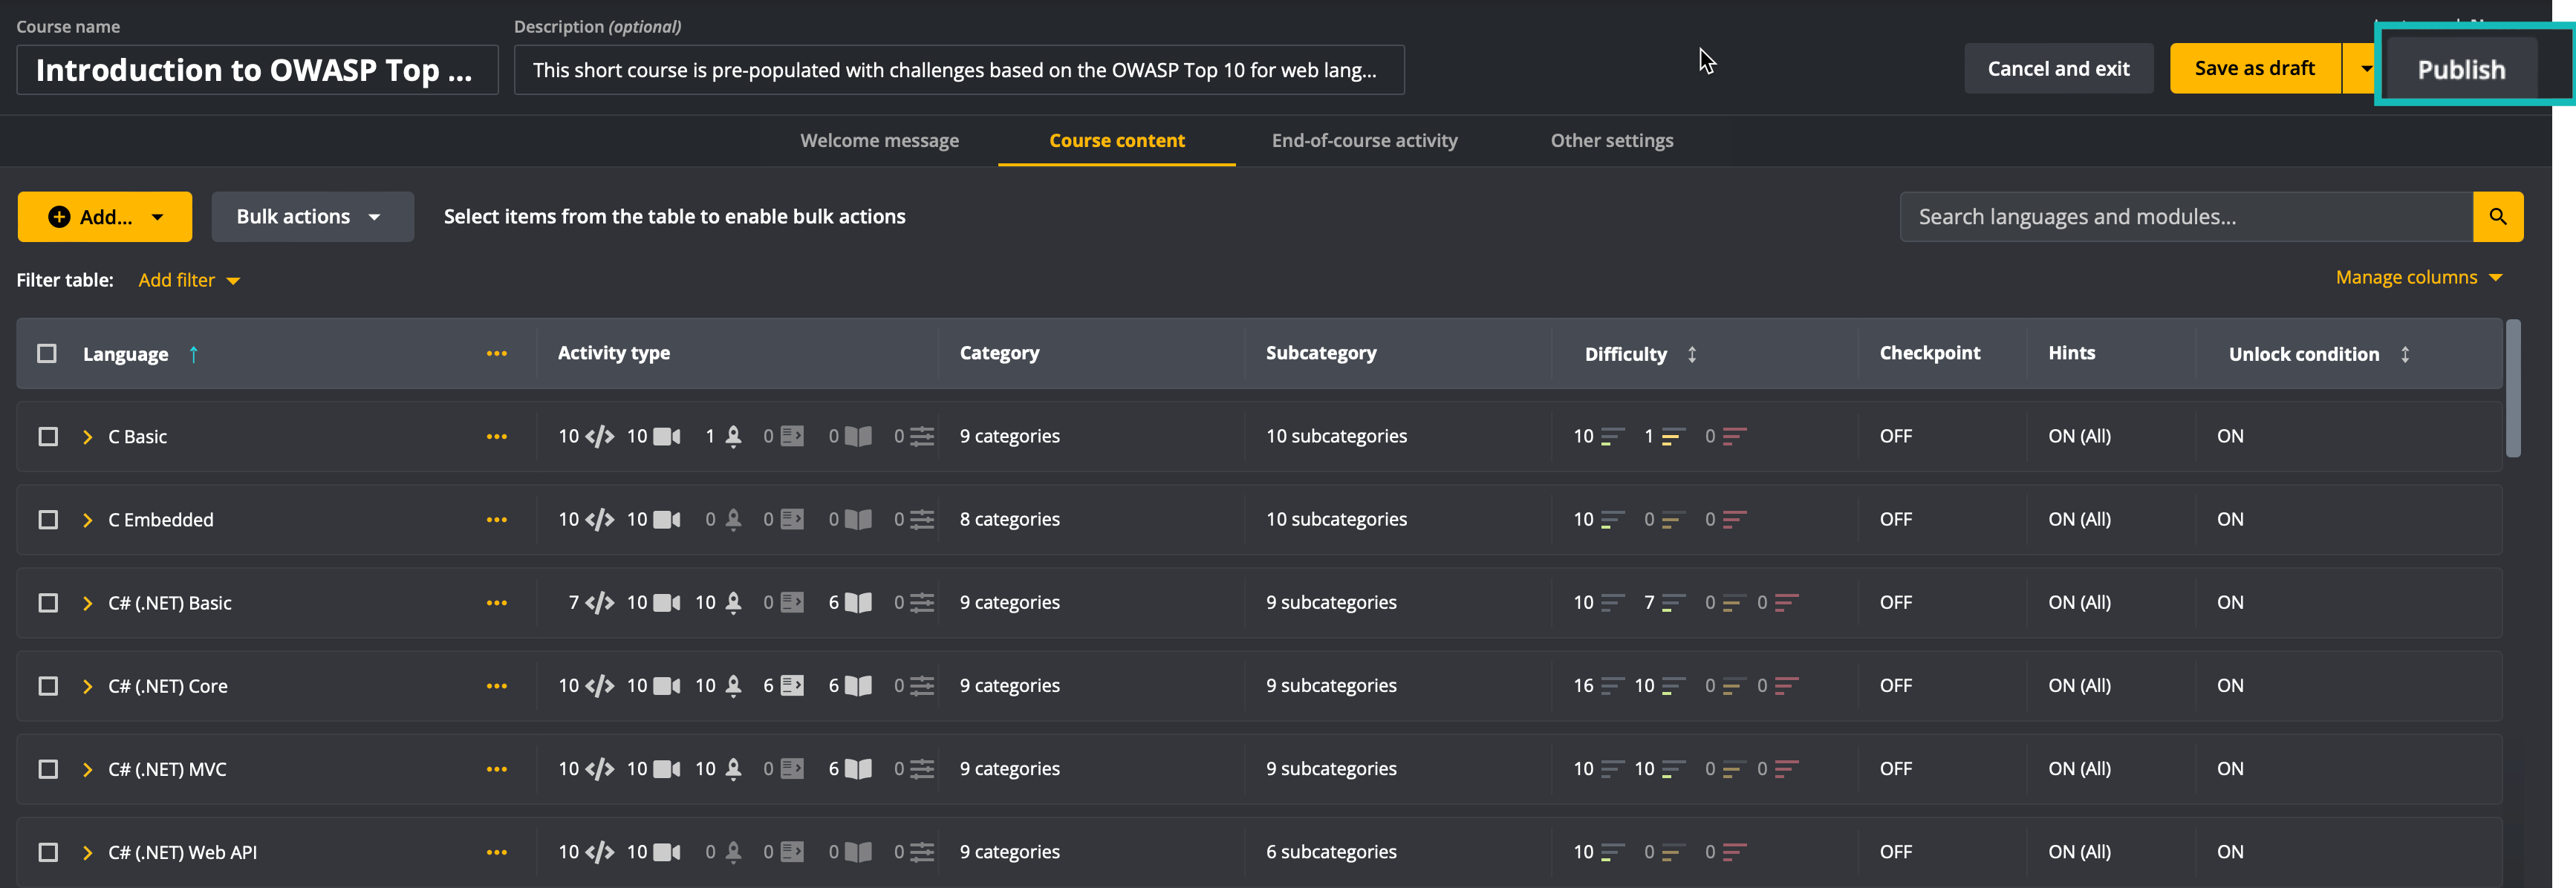Open three-dot menu for C Basic row
This screenshot has width=2576, height=888.
[497, 437]
